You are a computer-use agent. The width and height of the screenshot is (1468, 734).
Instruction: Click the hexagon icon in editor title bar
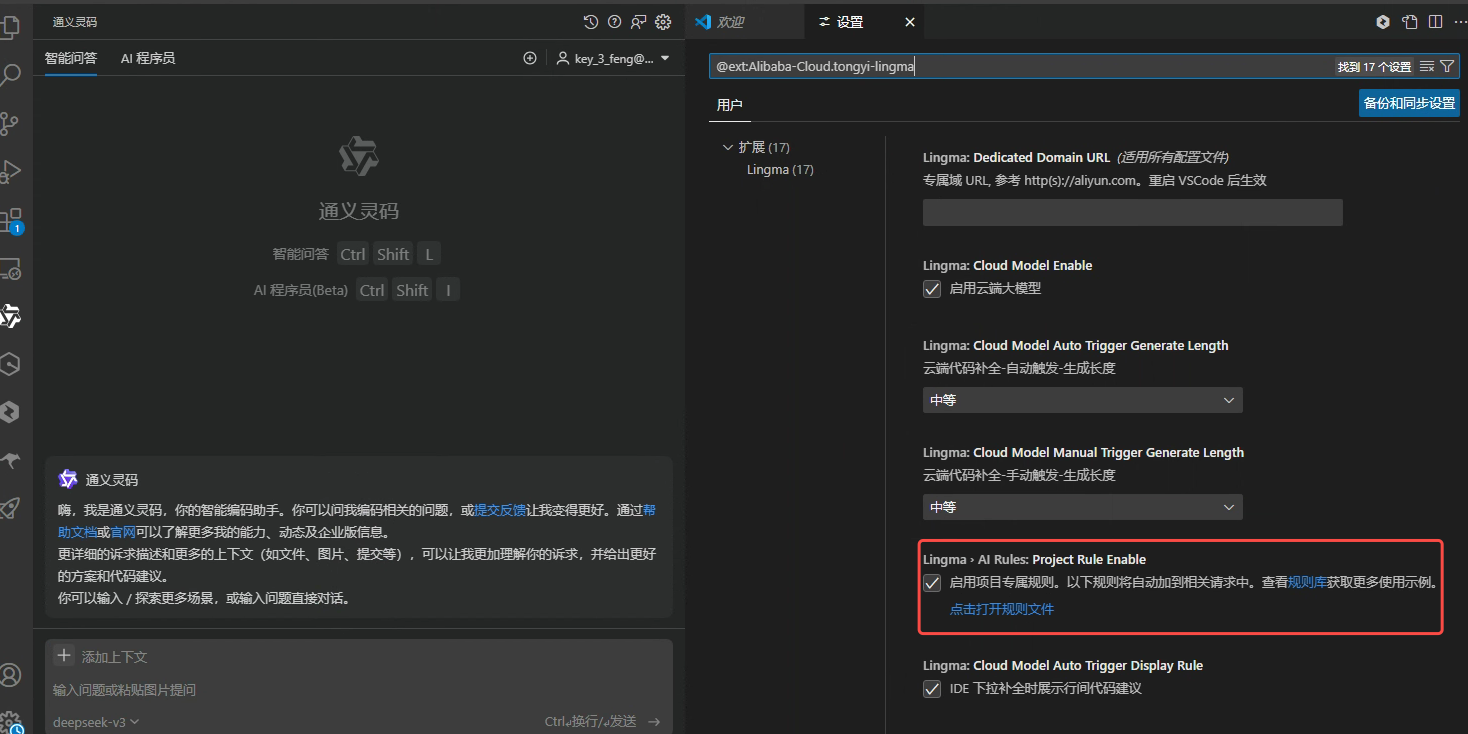pos(1383,22)
